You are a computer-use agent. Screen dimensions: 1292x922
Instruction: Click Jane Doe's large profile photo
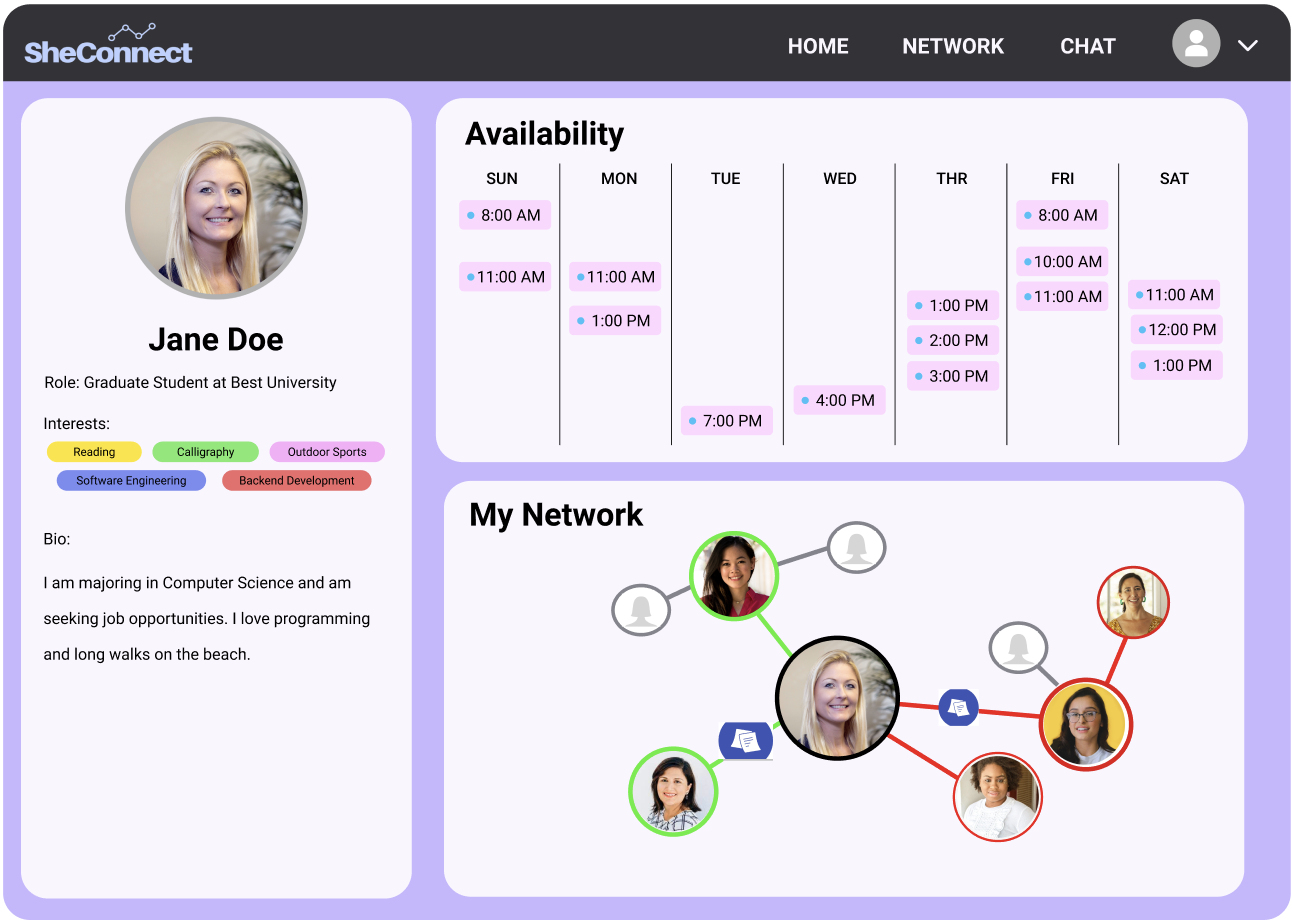click(216, 208)
